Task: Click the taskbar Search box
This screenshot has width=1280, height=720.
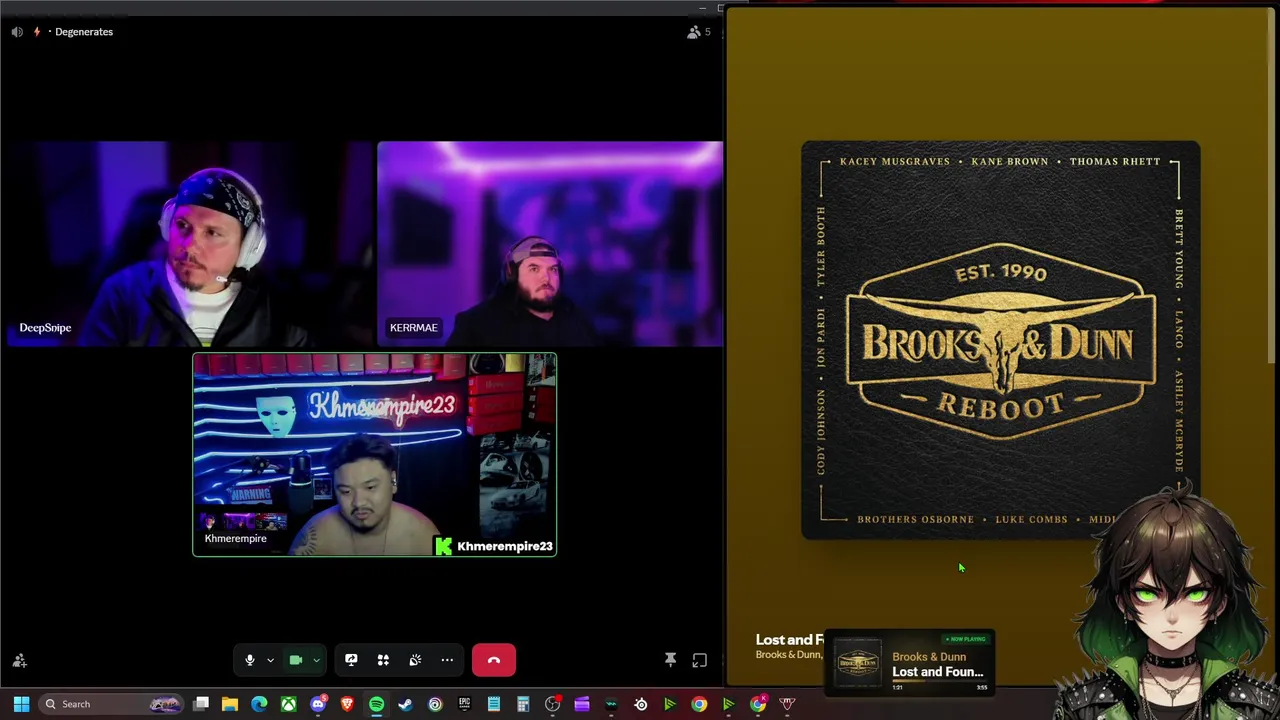Action: pos(111,704)
